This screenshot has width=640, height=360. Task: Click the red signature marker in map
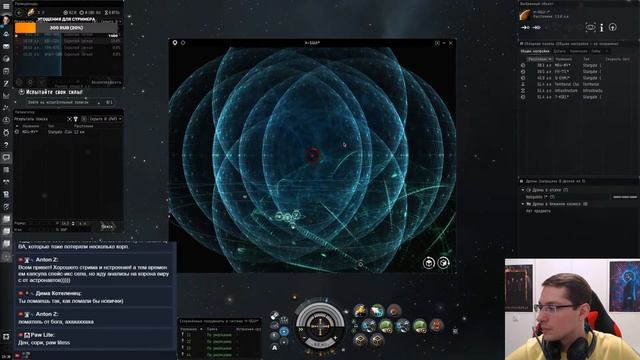[x=313, y=155]
